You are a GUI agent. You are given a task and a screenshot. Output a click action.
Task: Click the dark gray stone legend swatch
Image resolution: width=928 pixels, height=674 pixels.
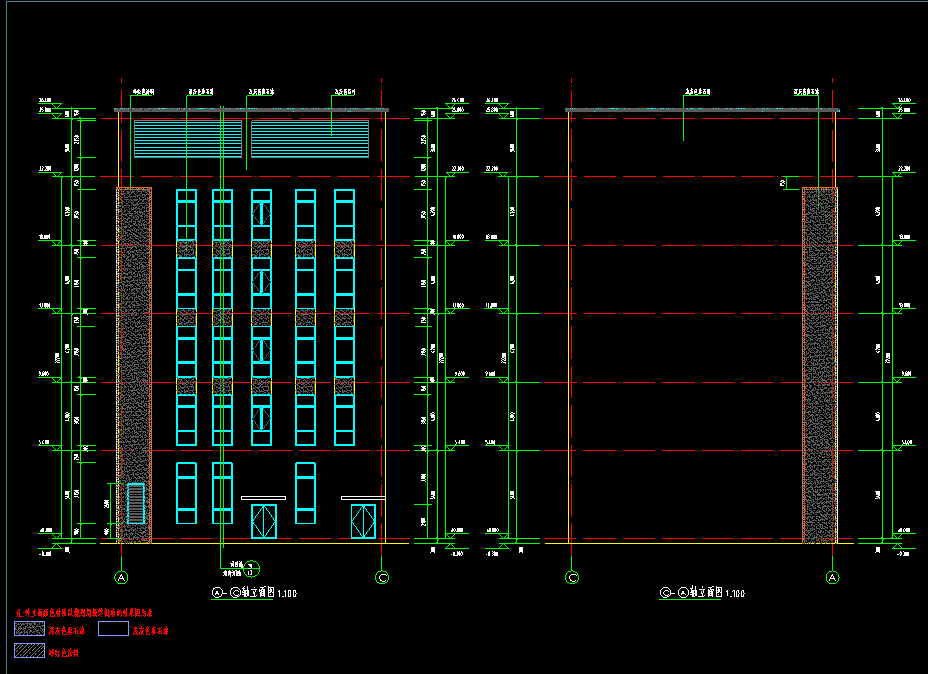29,630
